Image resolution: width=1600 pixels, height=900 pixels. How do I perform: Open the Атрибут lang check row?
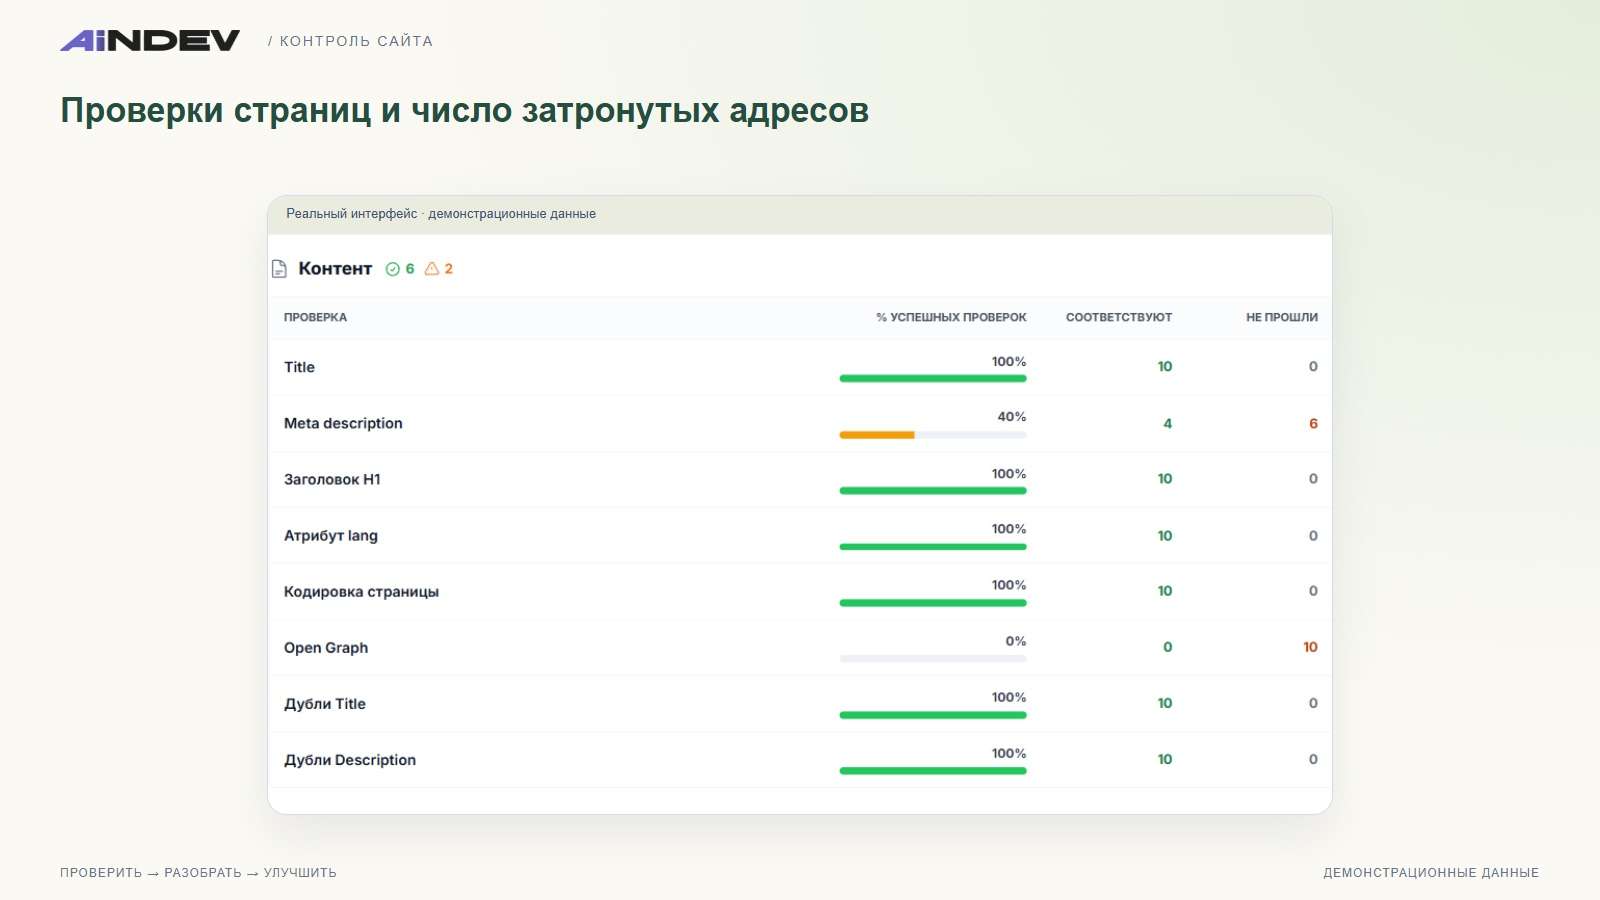click(x=800, y=535)
